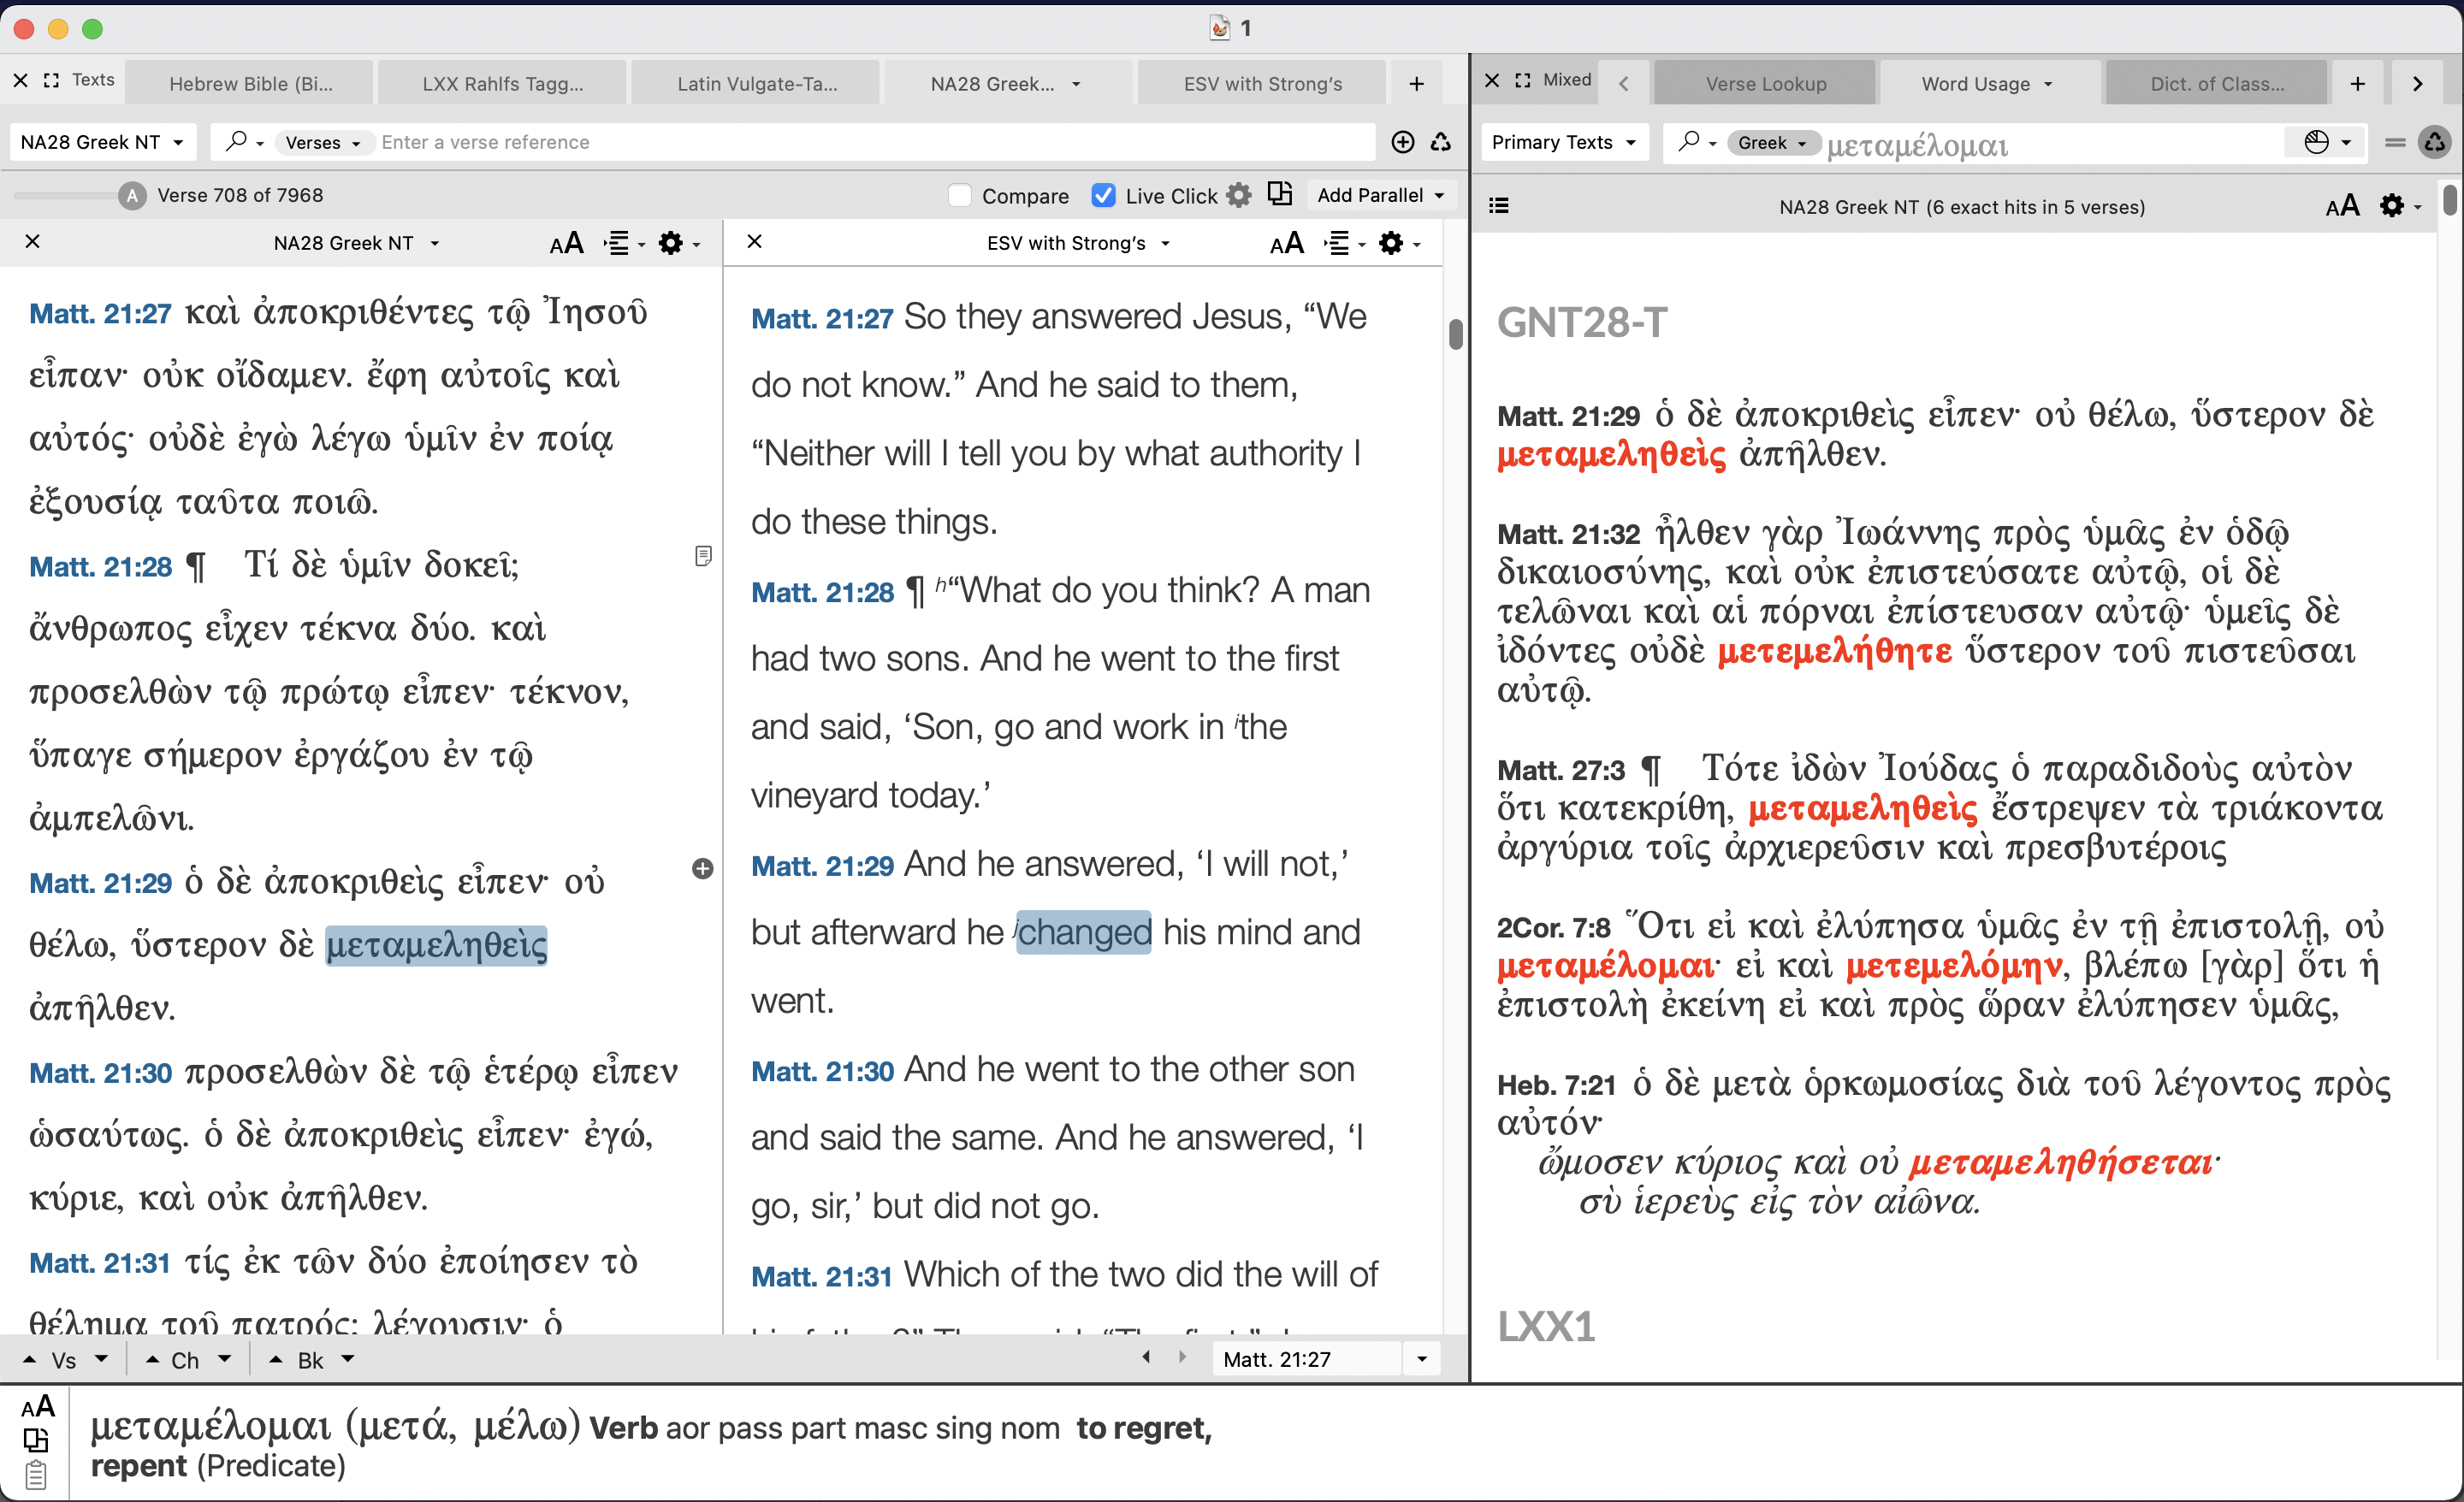
Task: Click the add-to-workspace plus circle icon by verse search
Action: point(1402,142)
